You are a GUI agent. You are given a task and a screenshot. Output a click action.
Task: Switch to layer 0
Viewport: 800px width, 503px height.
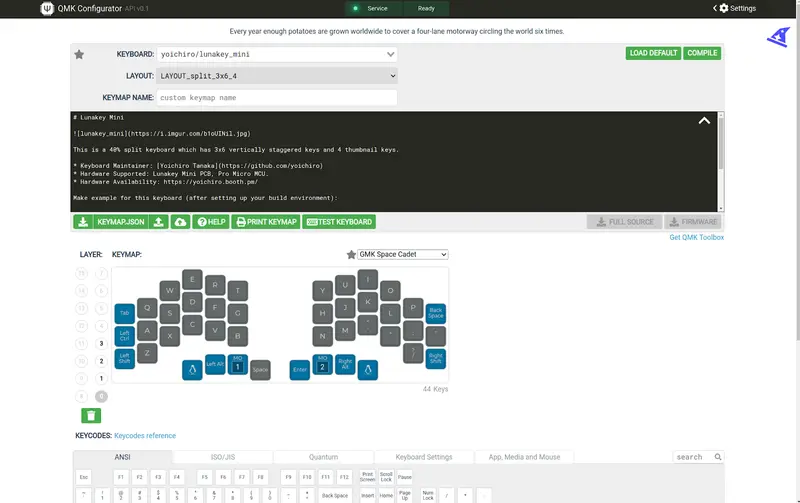[x=102, y=396]
